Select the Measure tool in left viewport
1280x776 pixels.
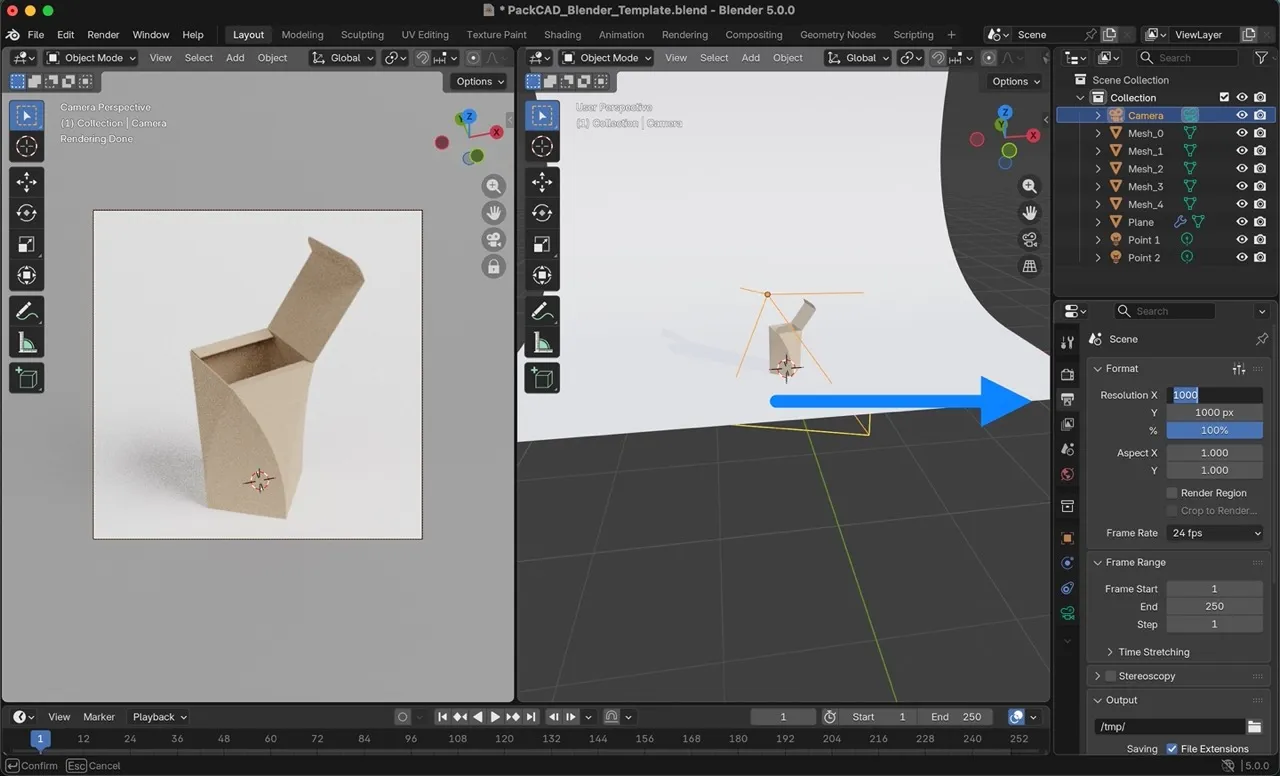pyautogui.click(x=27, y=343)
